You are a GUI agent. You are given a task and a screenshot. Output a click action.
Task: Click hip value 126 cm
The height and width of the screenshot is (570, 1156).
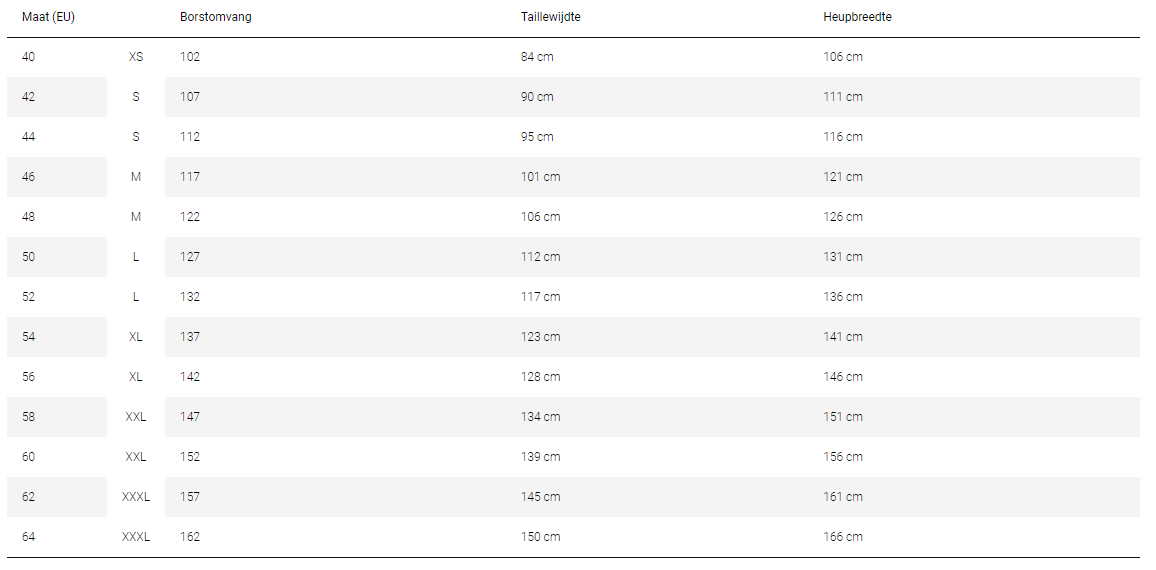point(843,217)
